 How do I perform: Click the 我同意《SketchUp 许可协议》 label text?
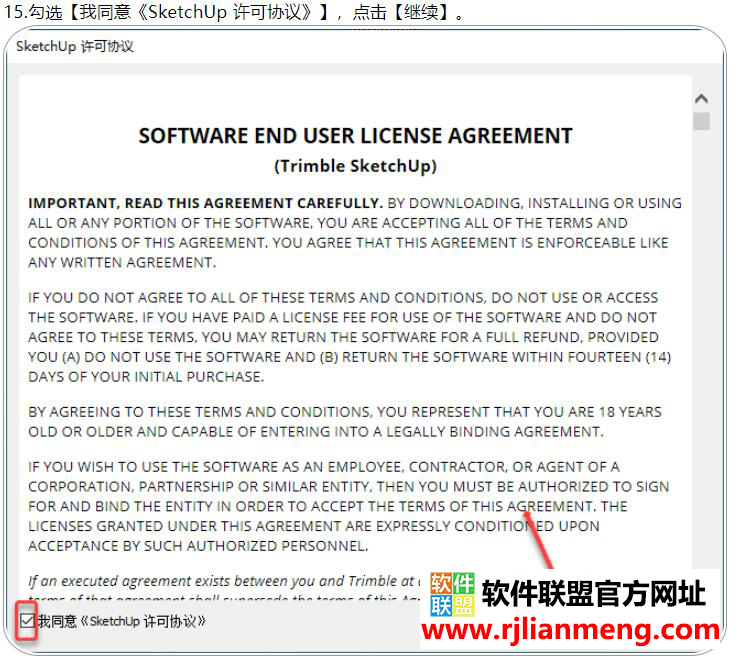pyautogui.click(x=122, y=621)
